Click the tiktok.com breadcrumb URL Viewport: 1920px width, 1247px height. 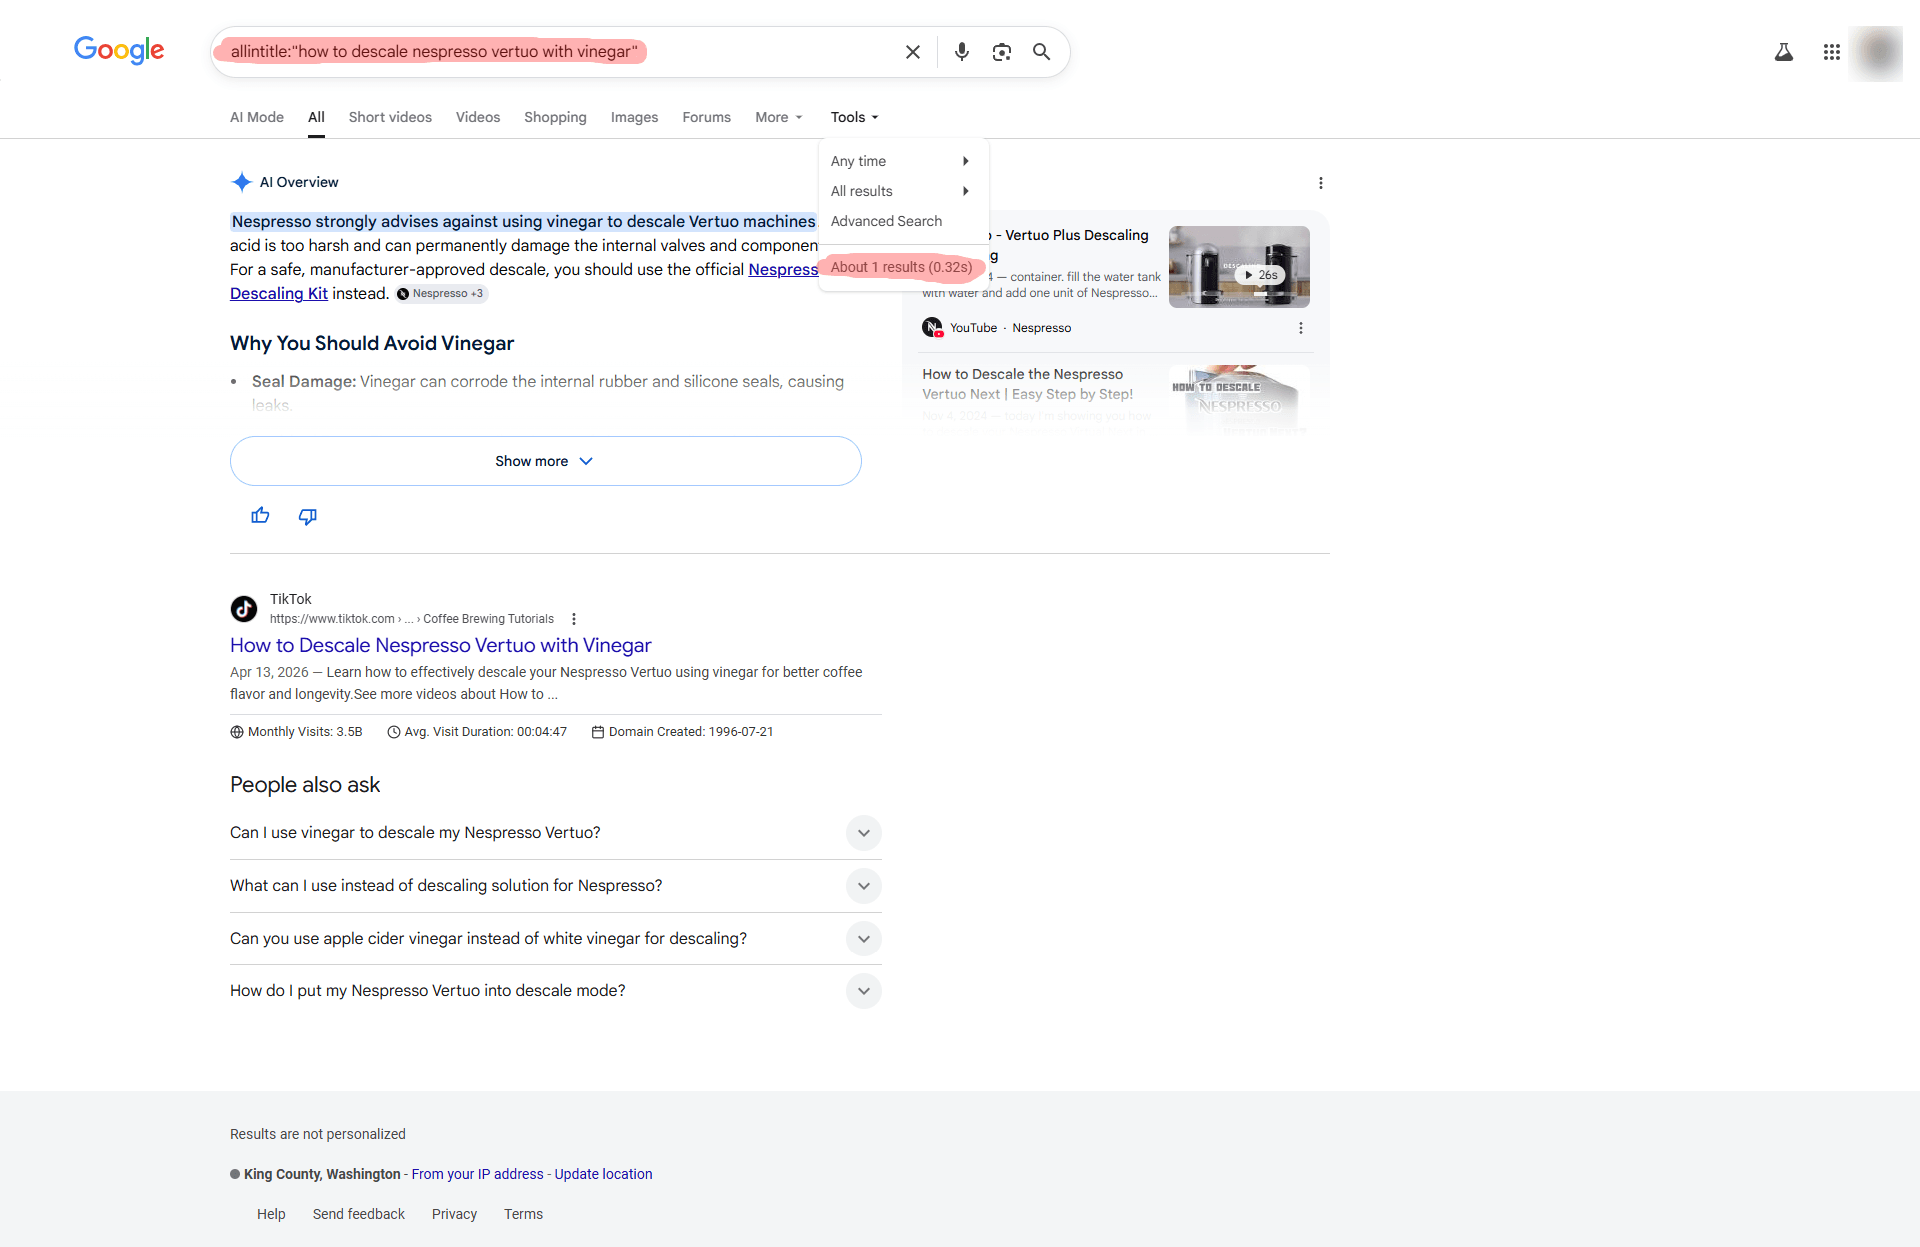click(411, 619)
